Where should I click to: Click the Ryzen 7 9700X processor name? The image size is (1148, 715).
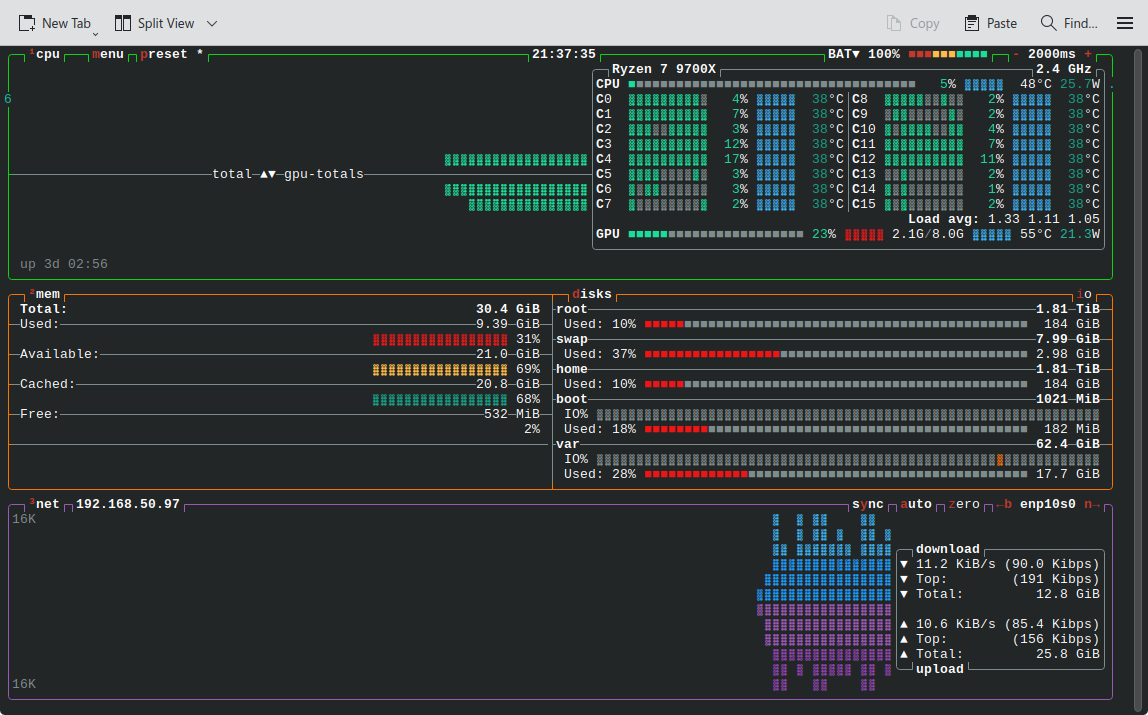point(663,69)
